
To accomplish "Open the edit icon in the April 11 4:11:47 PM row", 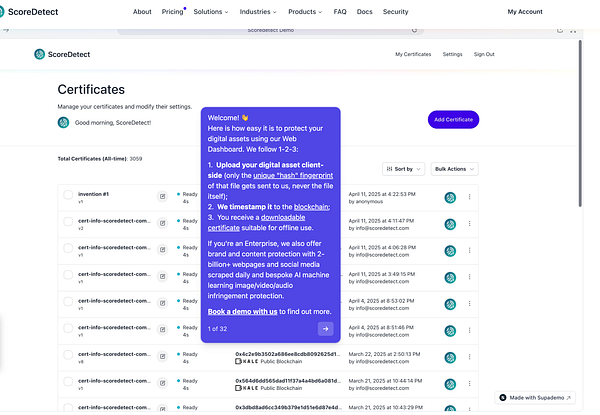I will [x=163, y=223].
